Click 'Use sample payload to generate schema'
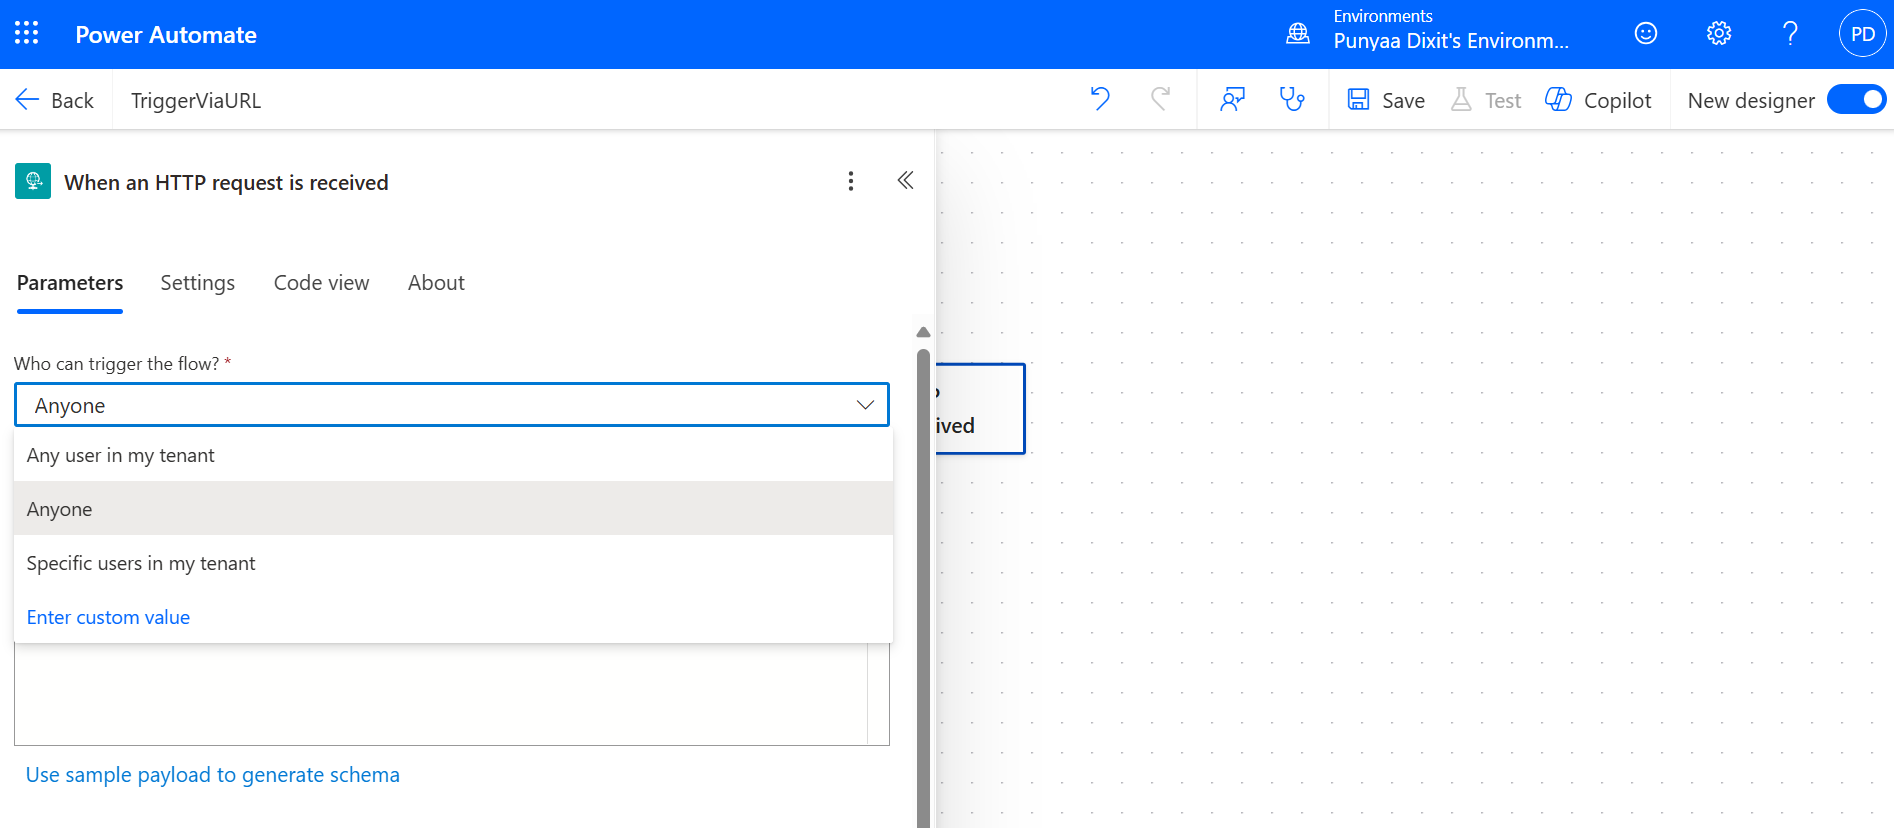The height and width of the screenshot is (828, 1894). click(x=213, y=775)
